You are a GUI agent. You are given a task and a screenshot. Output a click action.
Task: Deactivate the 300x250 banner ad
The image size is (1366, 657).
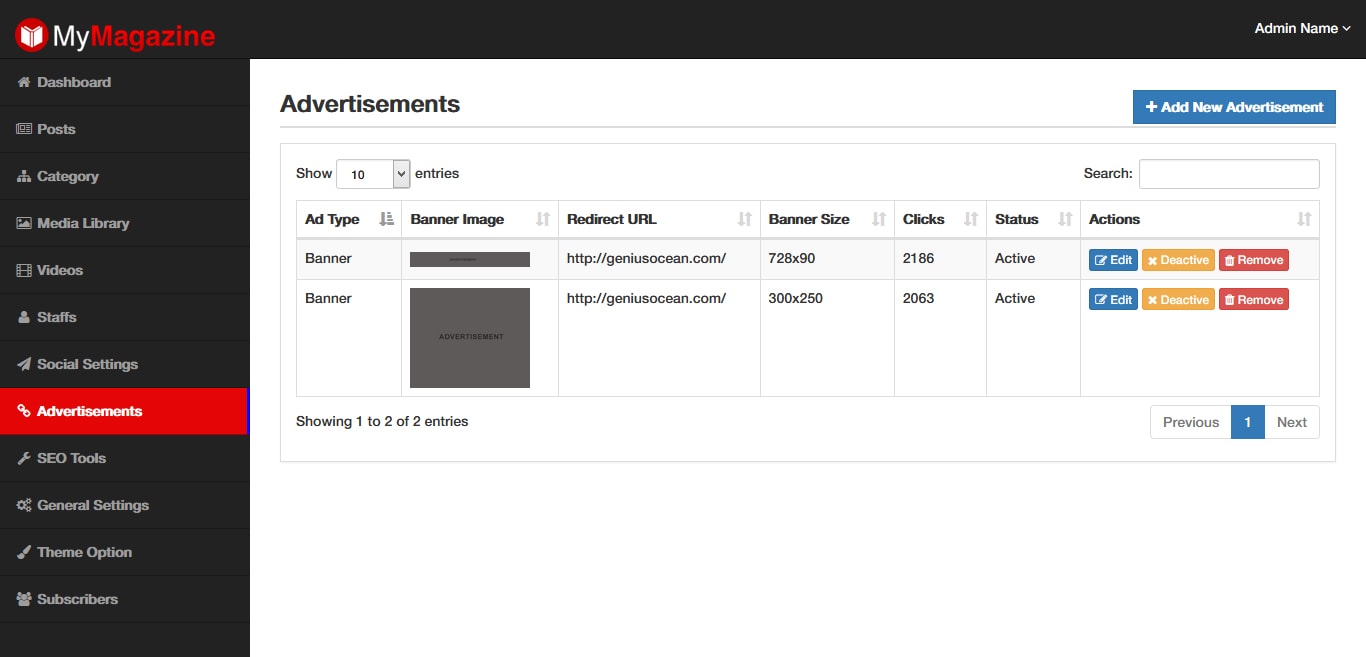coord(1177,300)
